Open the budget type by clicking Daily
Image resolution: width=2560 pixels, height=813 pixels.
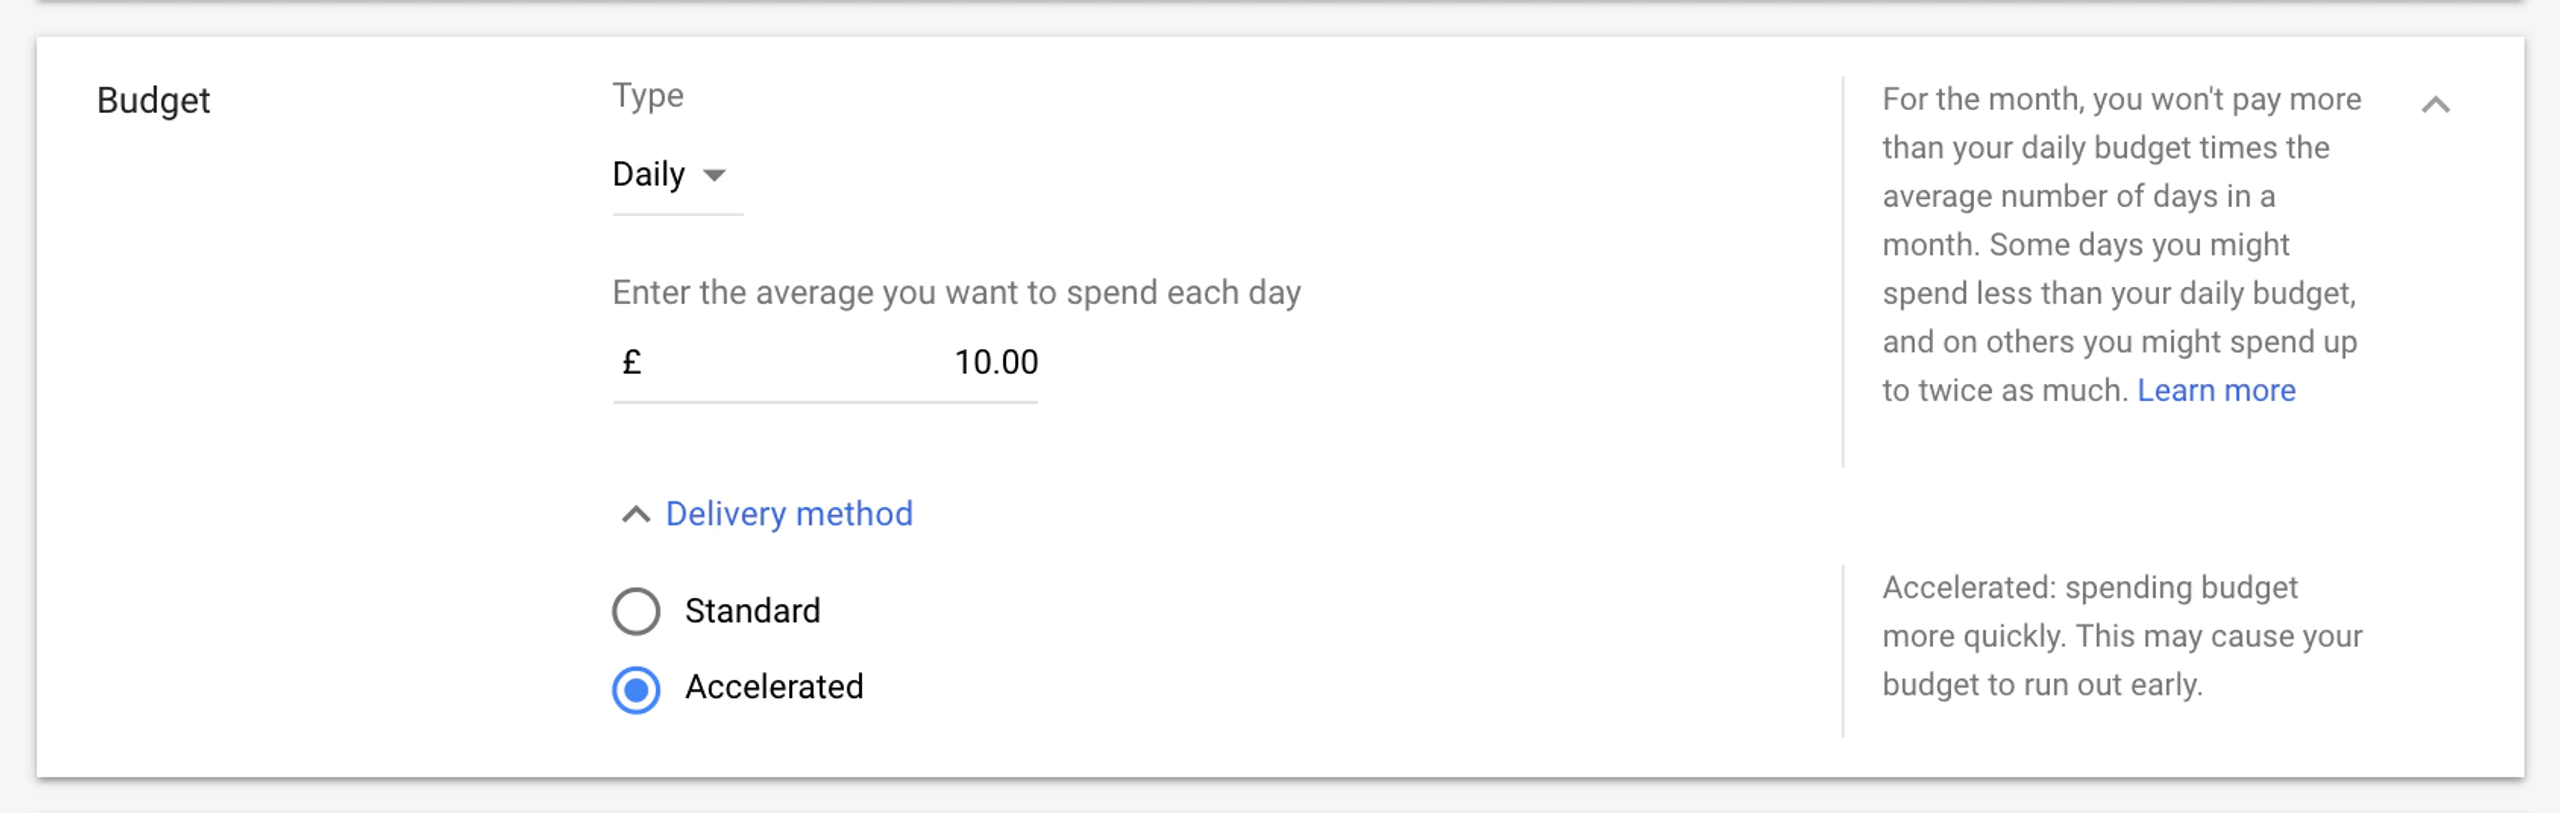point(649,174)
